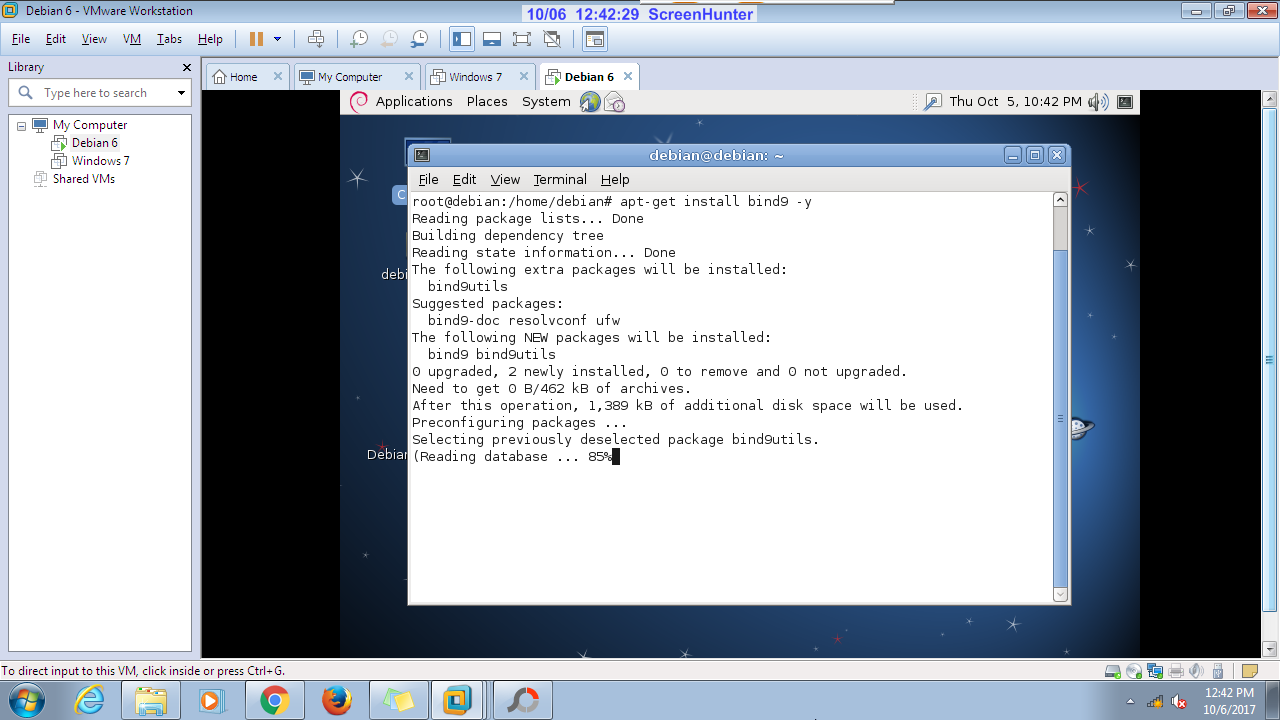Close the Library panel
This screenshot has height=720, width=1280.
coord(186,67)
